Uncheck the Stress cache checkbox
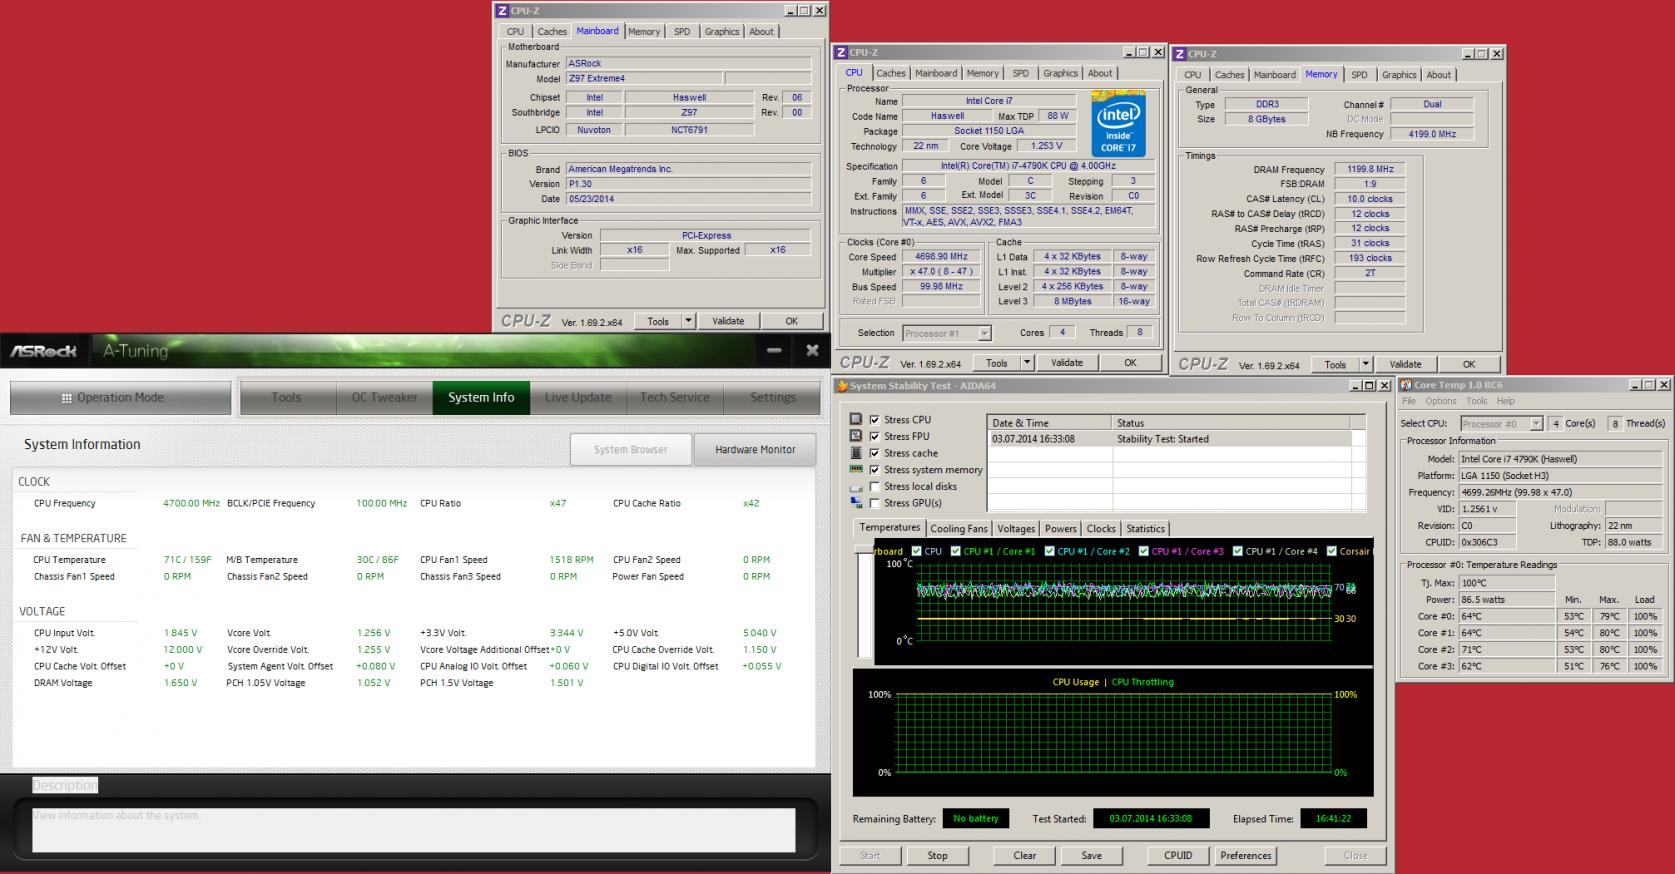 [x=875, y=453]
